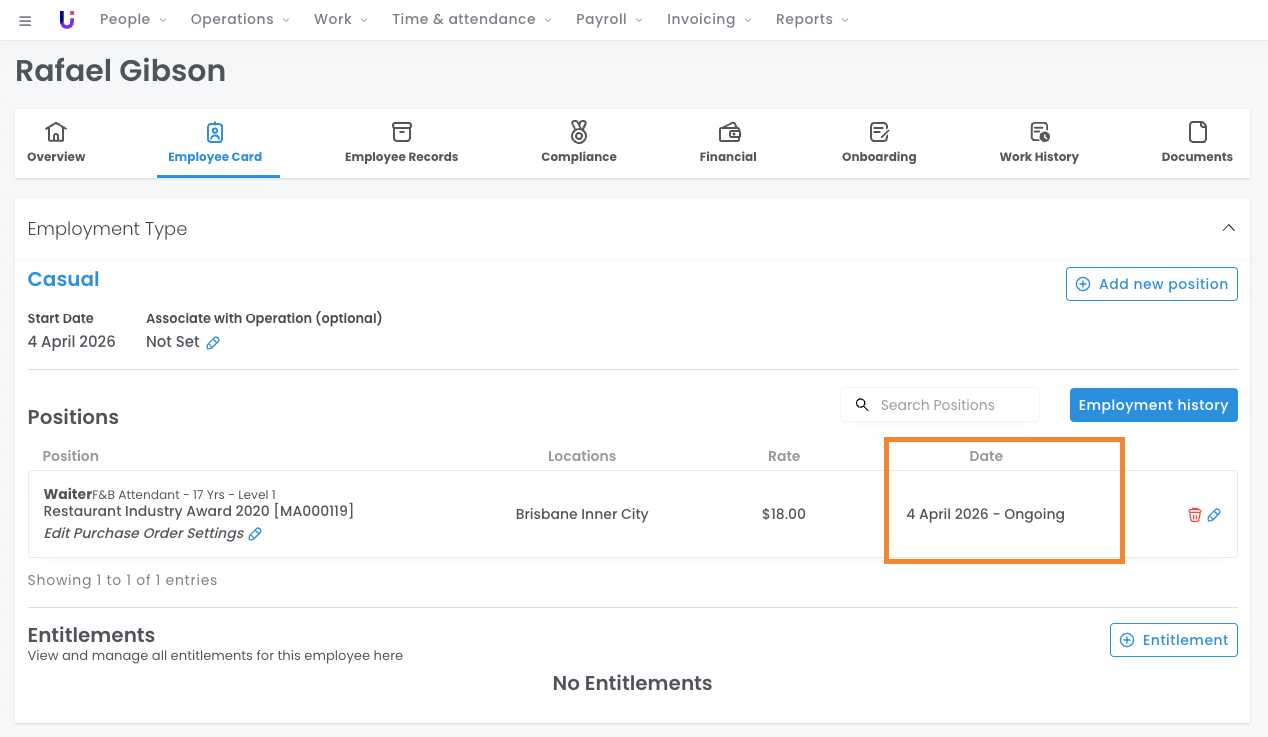Image resolution: width=1268 pixels, height=737 pixels.
Task: Open the Payroll dropdown menu
Action: point(609,20)
